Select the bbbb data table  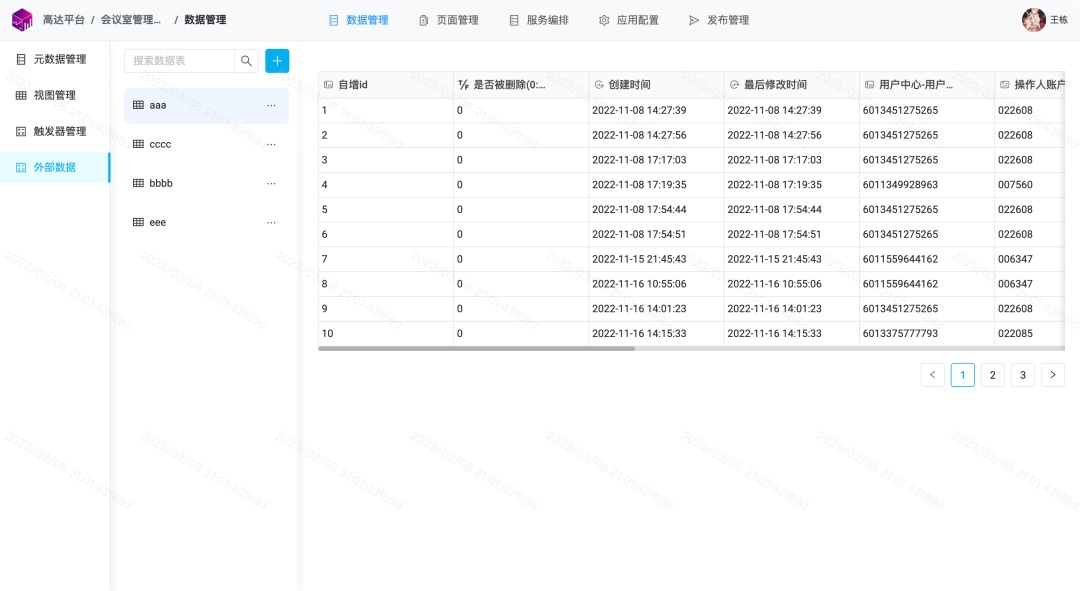point(207,184)
